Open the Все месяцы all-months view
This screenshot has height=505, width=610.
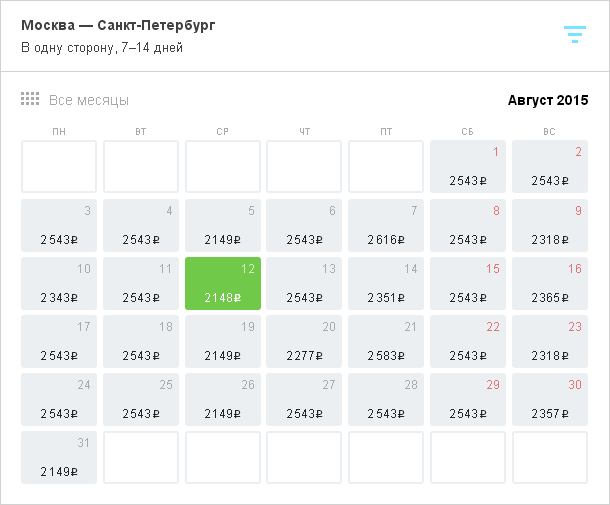click(89, 100)
